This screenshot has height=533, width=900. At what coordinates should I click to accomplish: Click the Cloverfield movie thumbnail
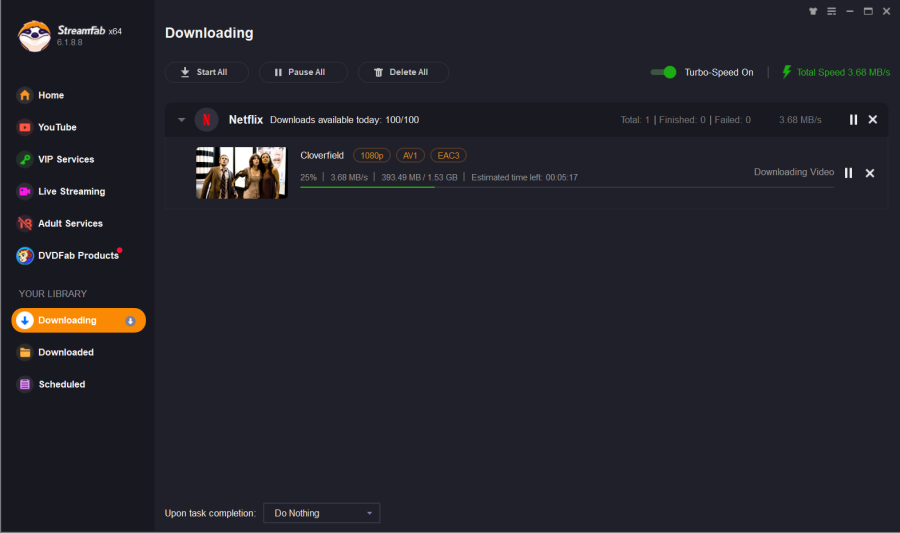coord(241,173)
